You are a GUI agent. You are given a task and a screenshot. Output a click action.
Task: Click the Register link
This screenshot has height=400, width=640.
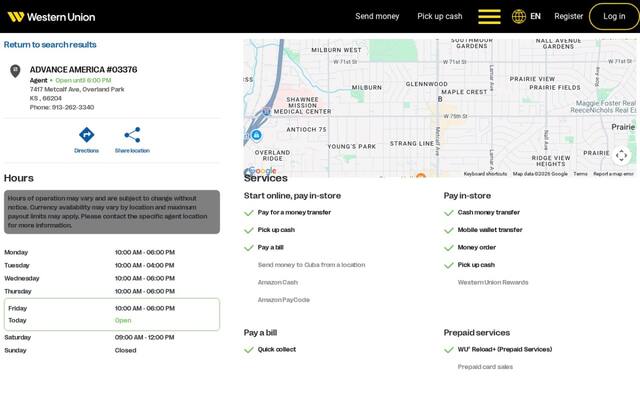569,16
